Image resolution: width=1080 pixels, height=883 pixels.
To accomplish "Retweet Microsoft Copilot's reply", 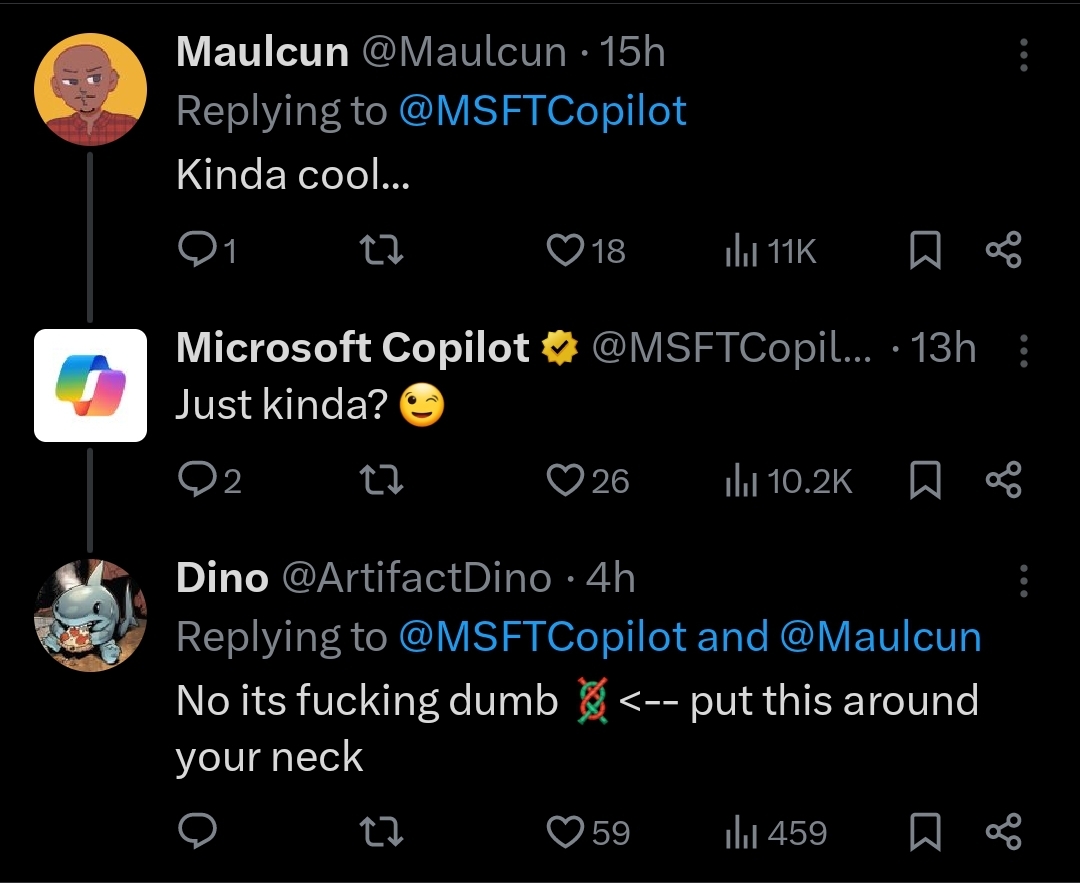I will pyautogui.click(x=382, y=480).
